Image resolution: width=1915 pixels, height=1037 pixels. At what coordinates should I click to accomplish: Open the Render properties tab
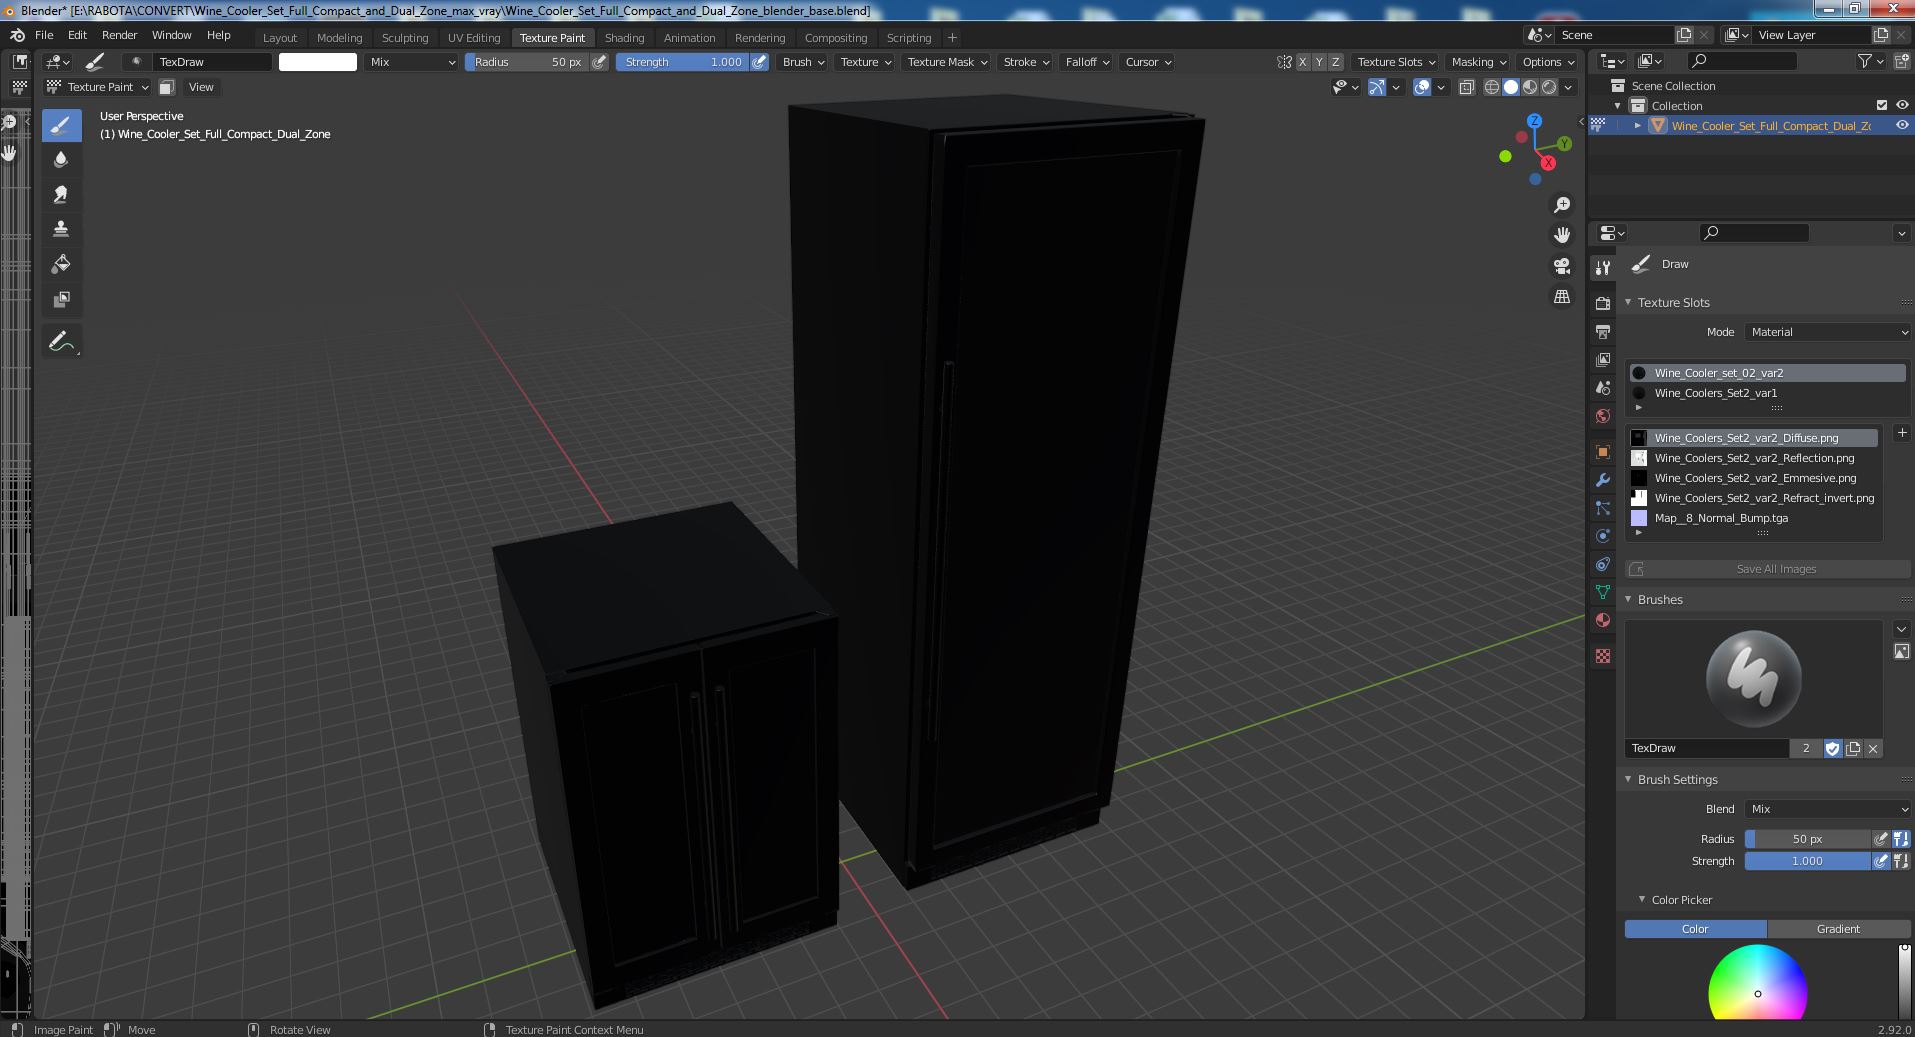point(1603,303)
